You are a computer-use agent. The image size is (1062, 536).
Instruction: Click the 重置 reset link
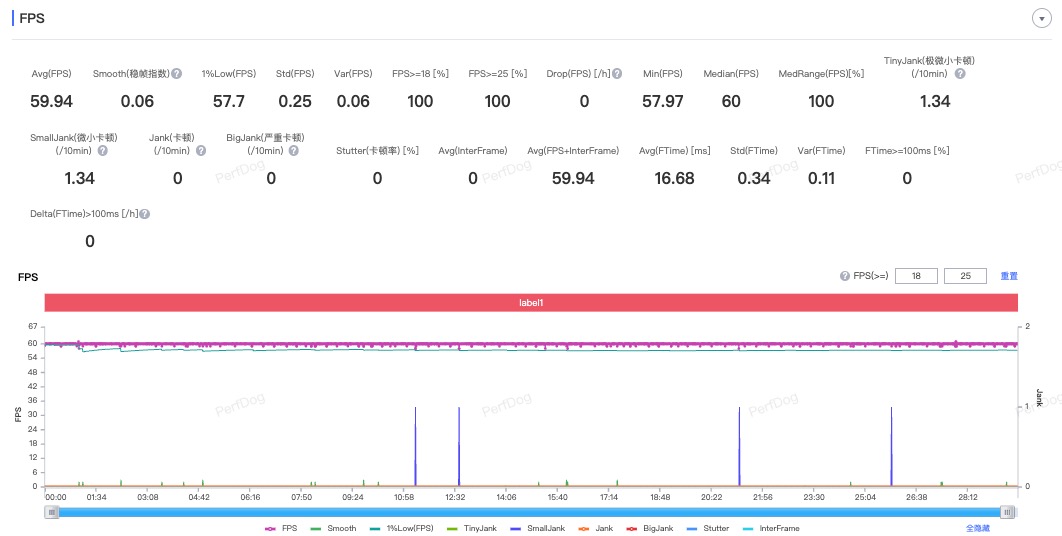1008,276
